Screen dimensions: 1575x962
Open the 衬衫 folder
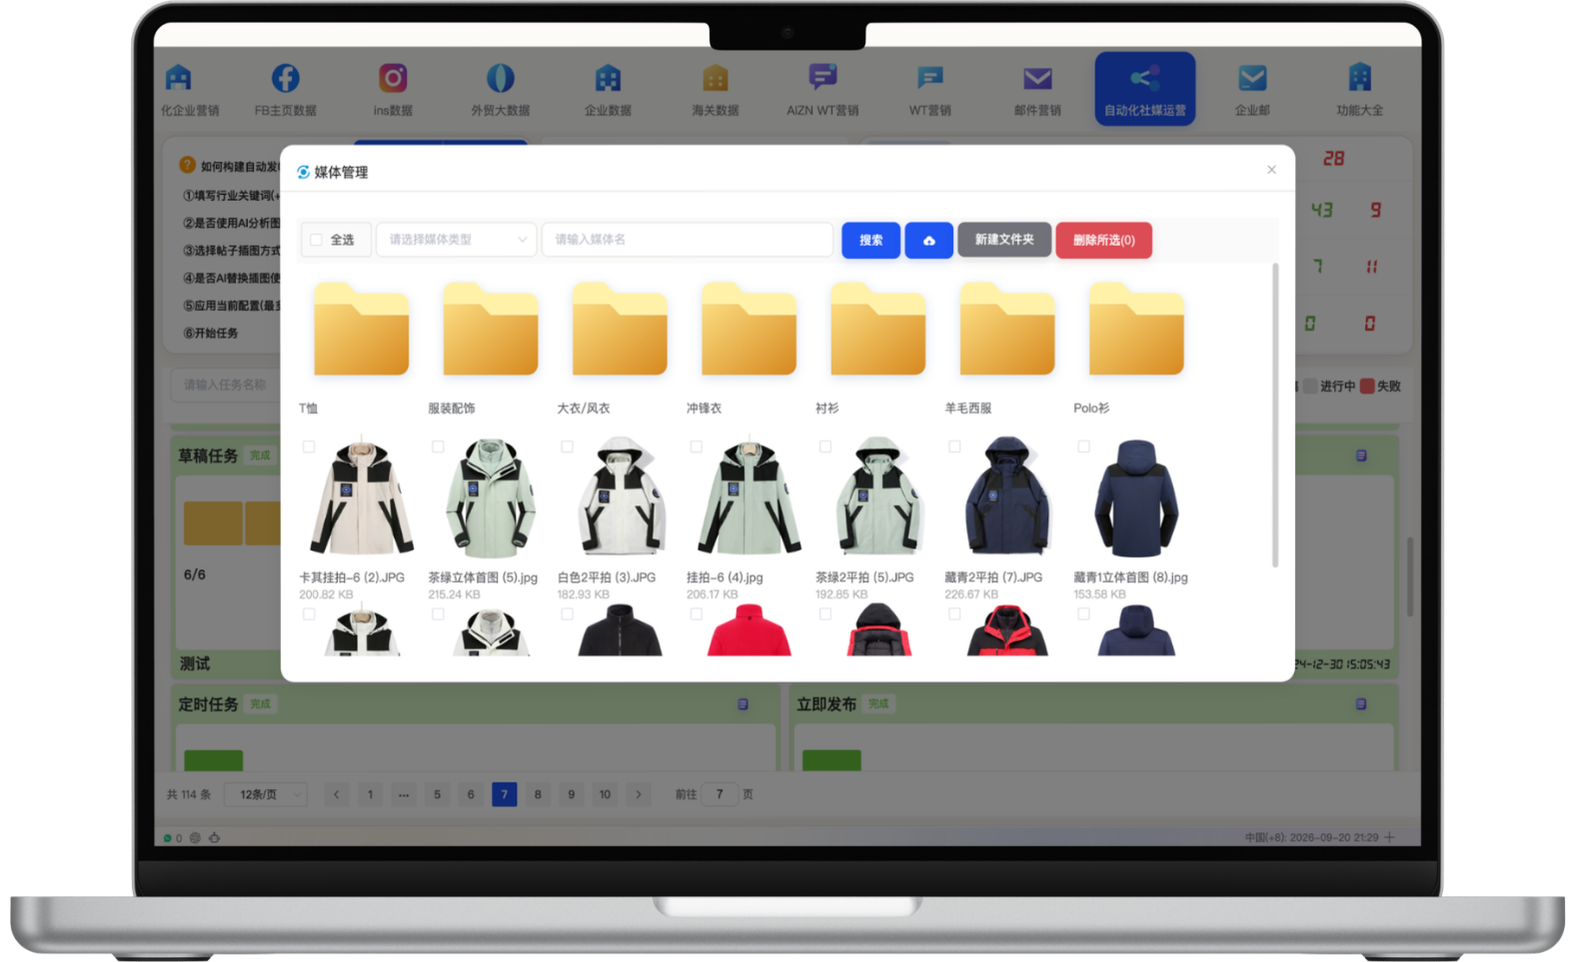877,330
